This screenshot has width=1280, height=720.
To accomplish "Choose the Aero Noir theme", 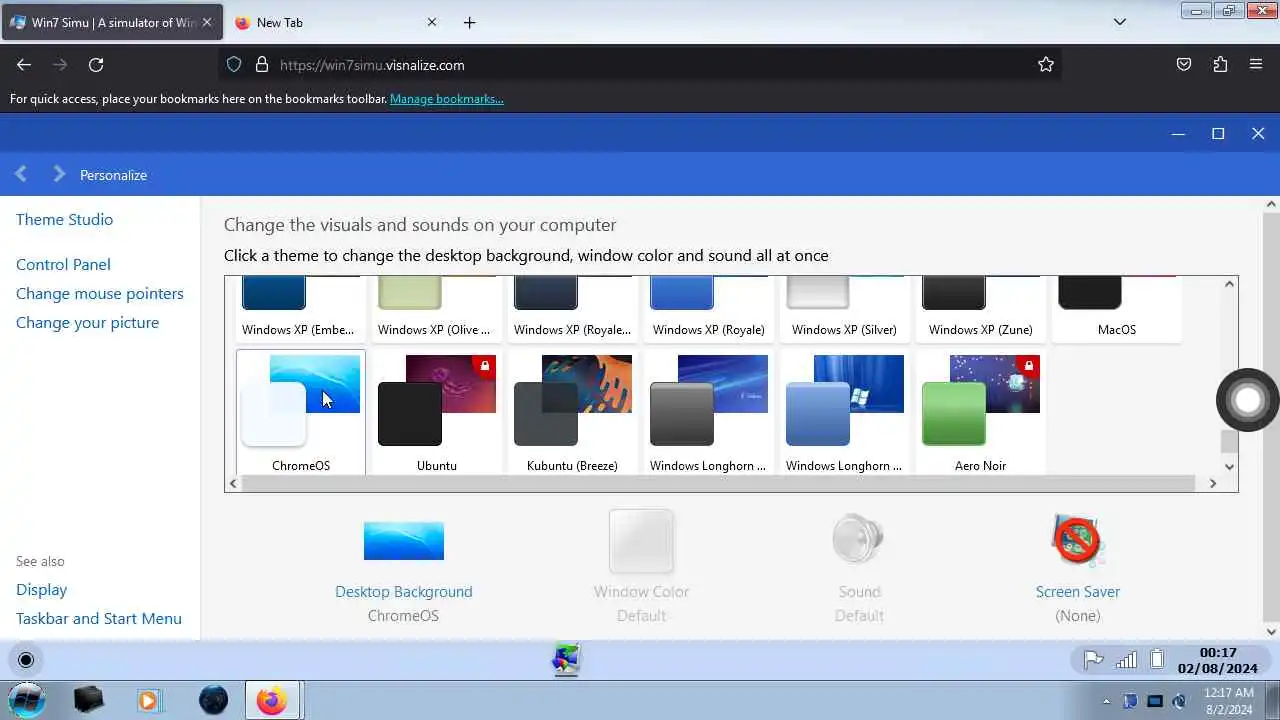I will coord(980,412).
